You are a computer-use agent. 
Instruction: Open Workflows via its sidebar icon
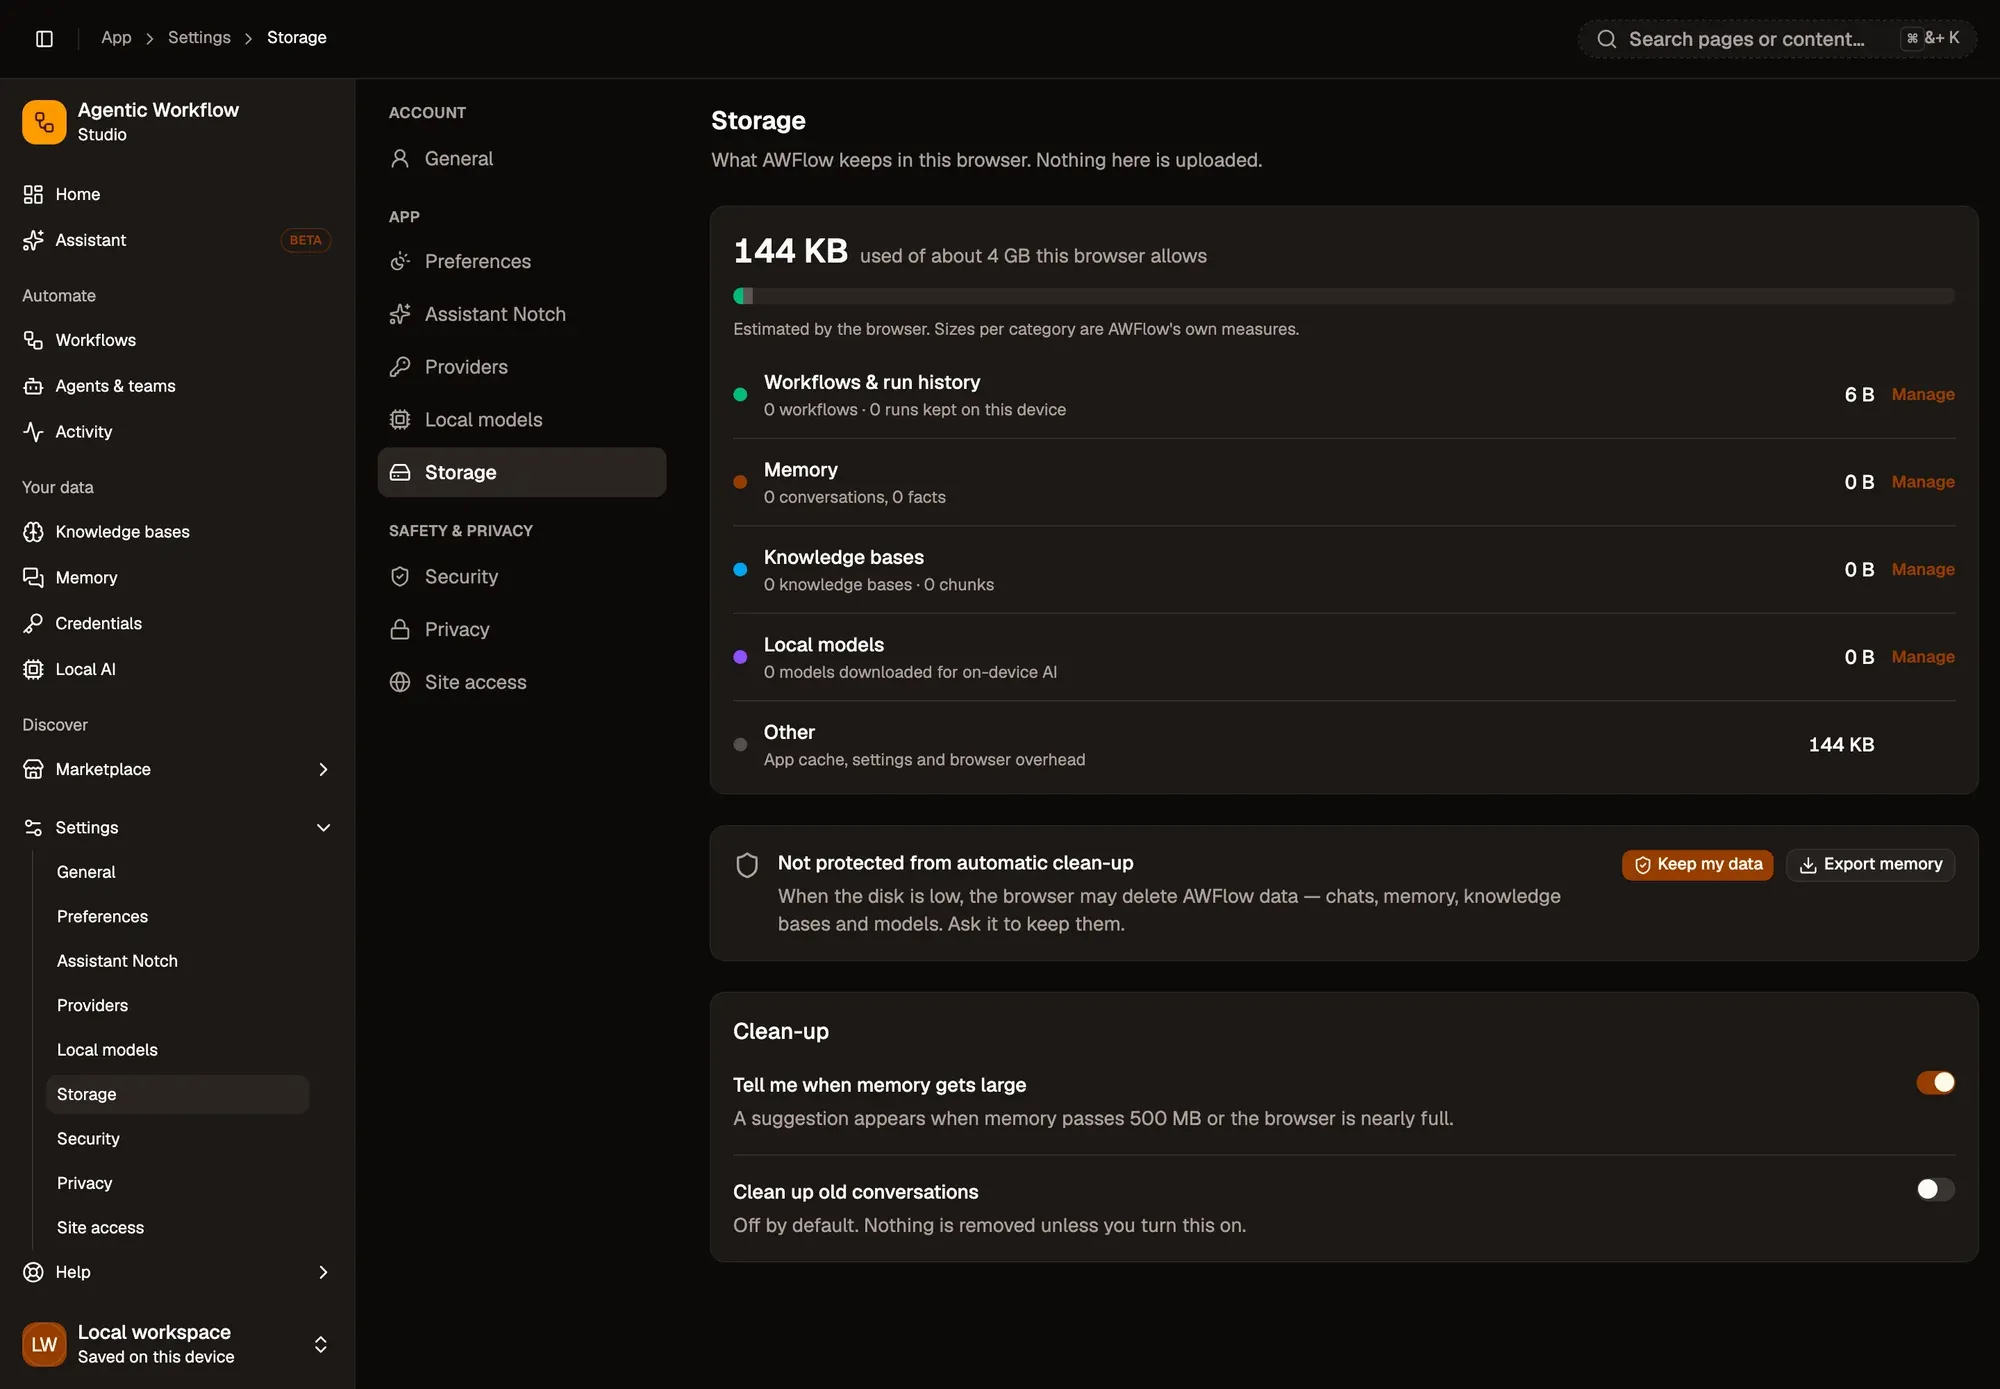click(x=33, y=340)
